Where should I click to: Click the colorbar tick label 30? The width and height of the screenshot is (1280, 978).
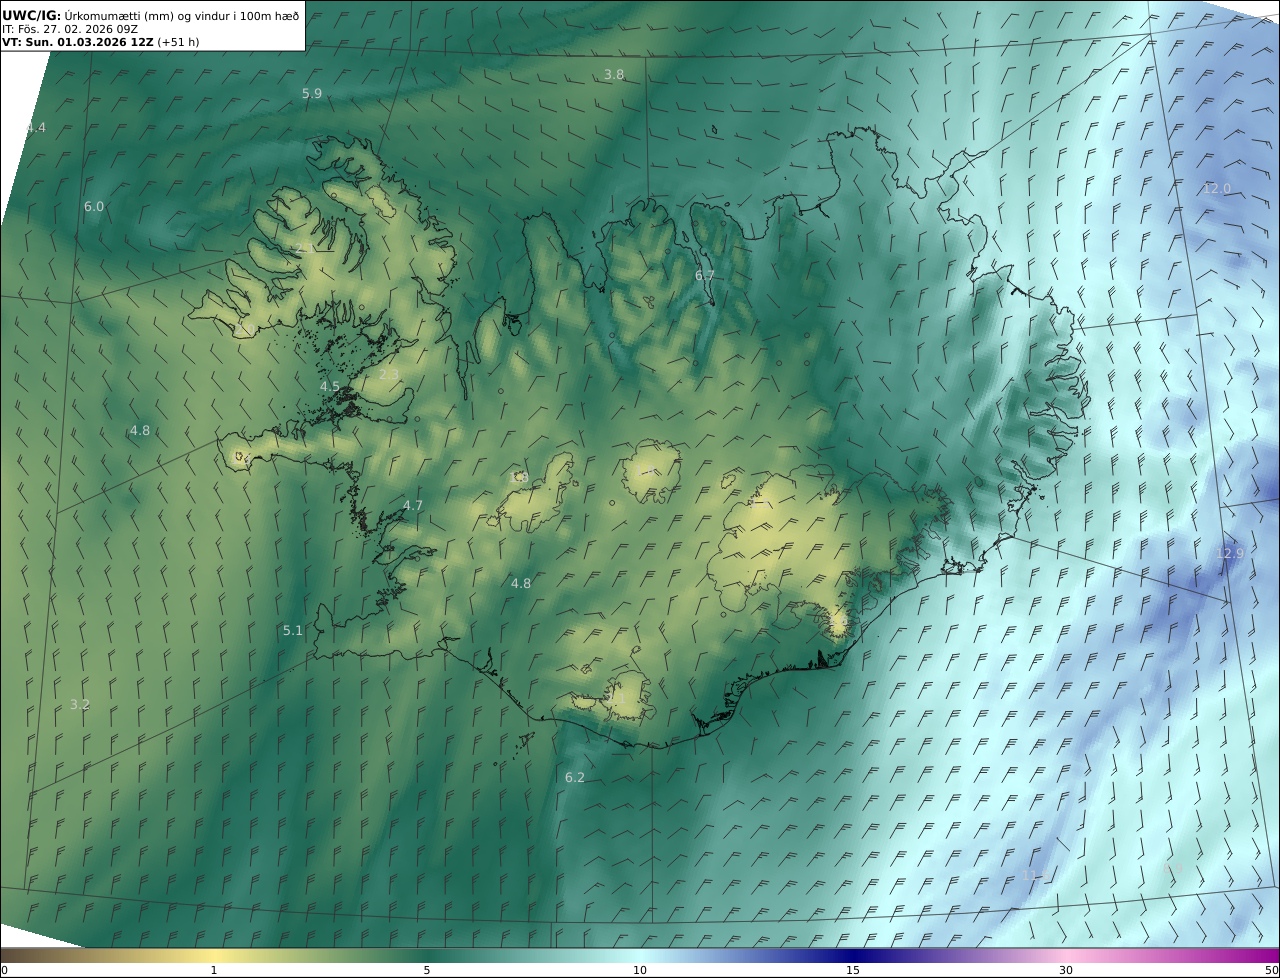coord(1066,970)
